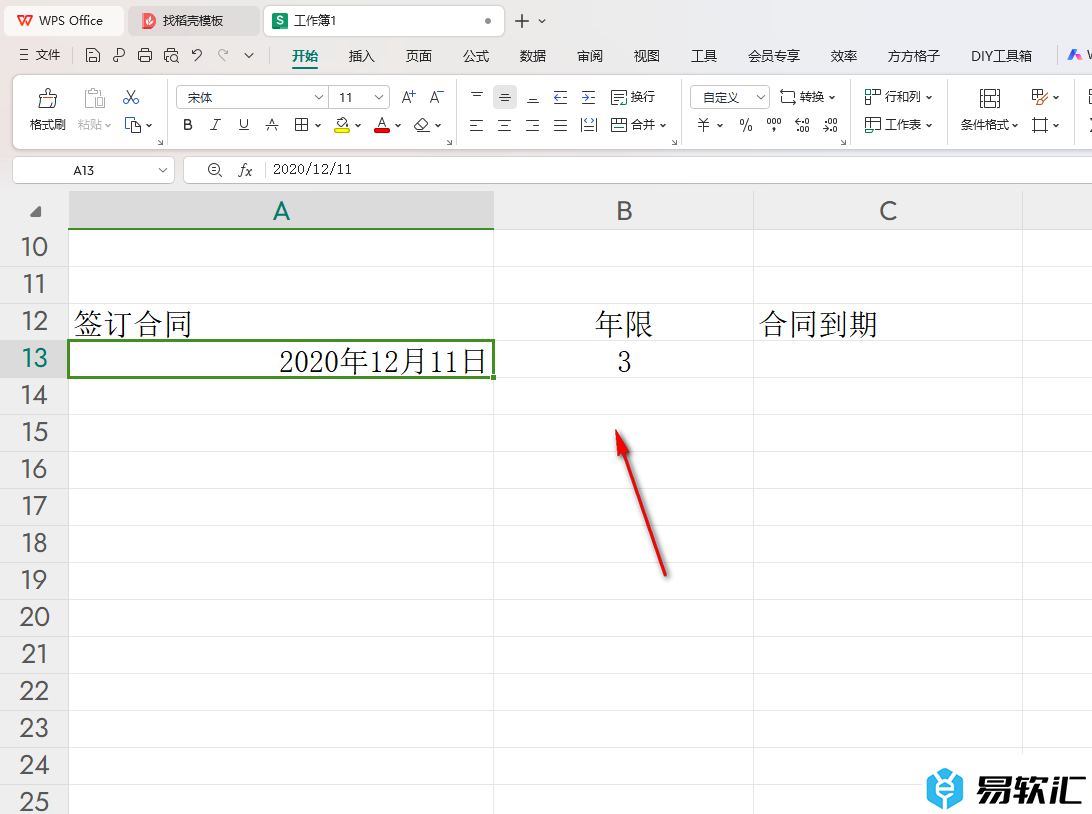Viewport: 1092px width, 814px height.
Task: Switch to the 审阅 tab
Action: pyautogui.click(x=590, y=56)
